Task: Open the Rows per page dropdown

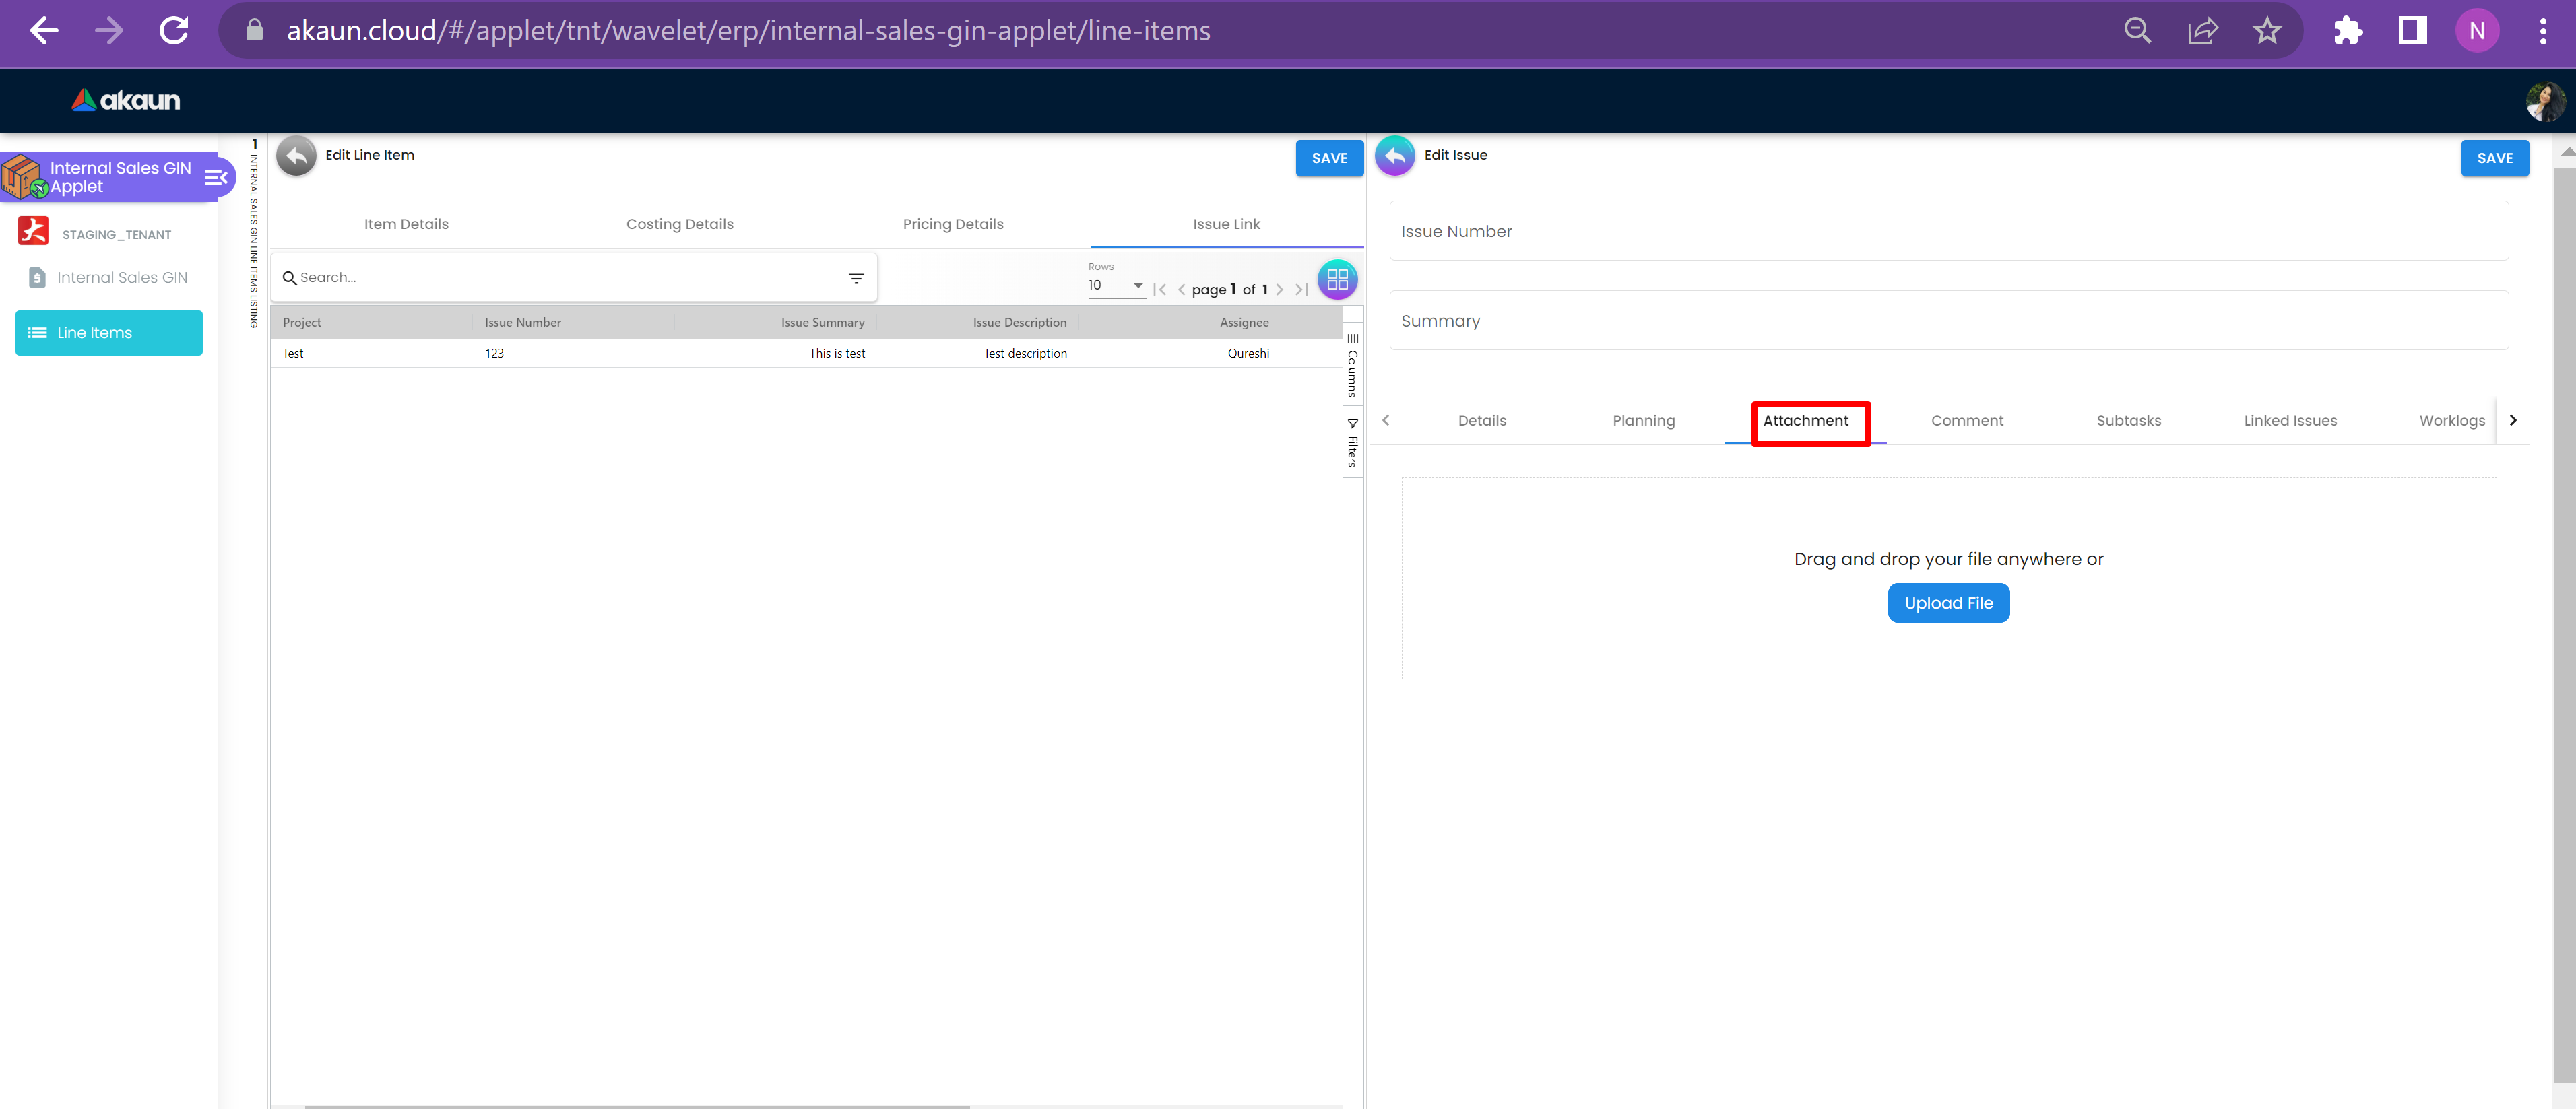Action: tap(1116, 286)
